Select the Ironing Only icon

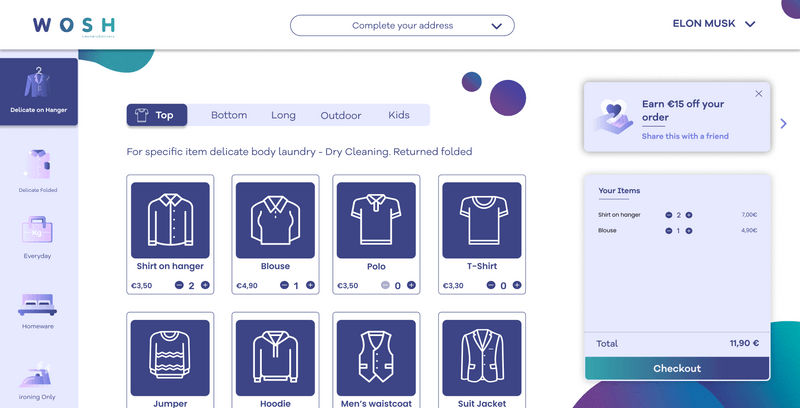click(36, 375)
